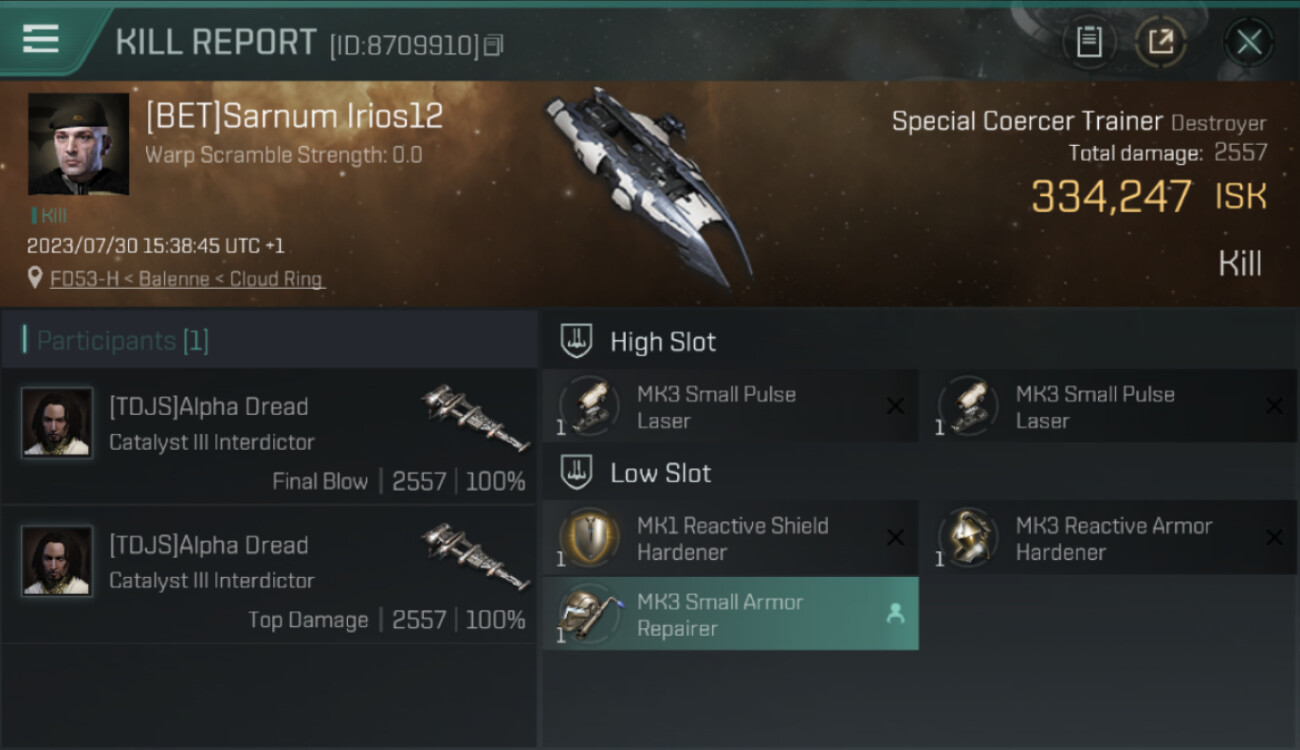Open the hamburger menu icon

(40, 39)
